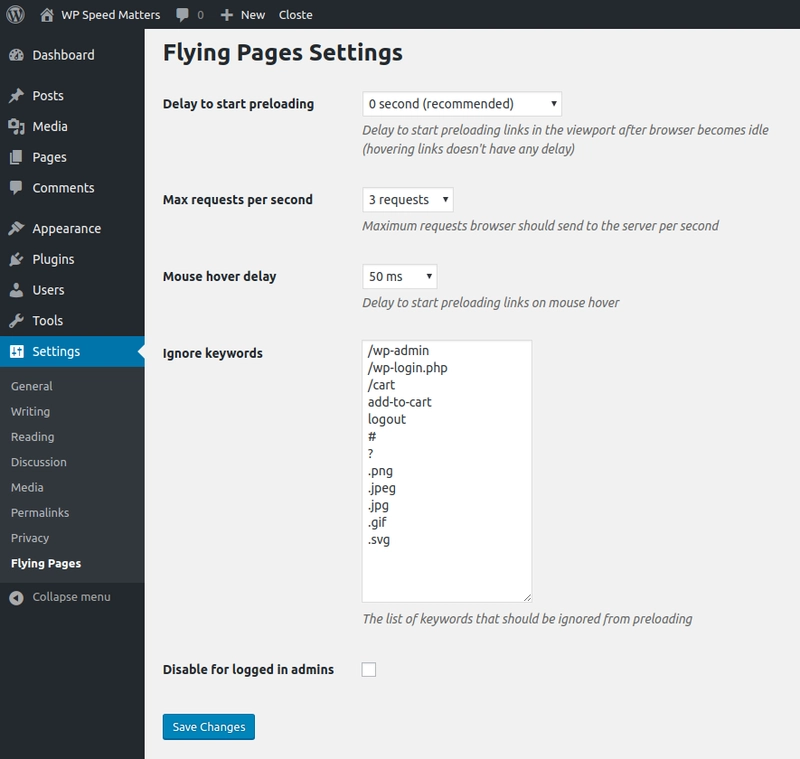Viewport: 800px width, 759px height.
Task: Click the Appearance paintbrush icon
Action: (16, 229)
